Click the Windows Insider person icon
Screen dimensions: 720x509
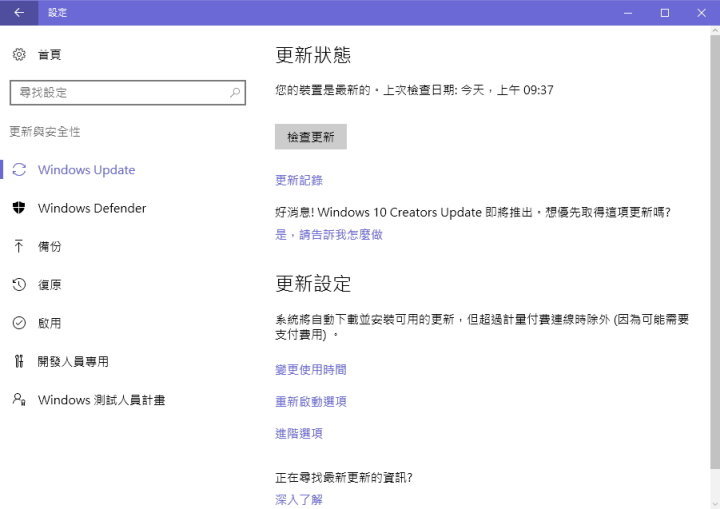[19, 400]
